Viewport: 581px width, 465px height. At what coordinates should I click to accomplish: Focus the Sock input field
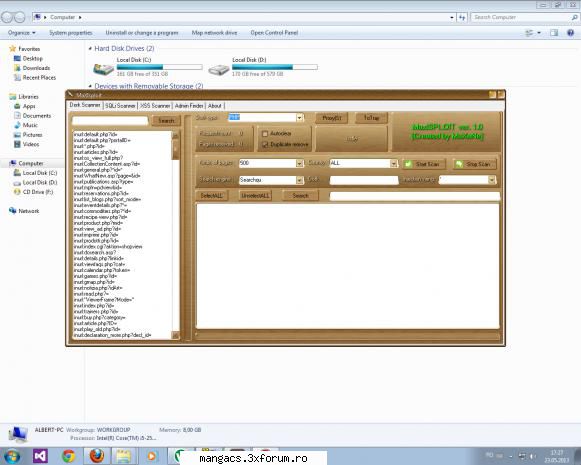coord(364,180)
